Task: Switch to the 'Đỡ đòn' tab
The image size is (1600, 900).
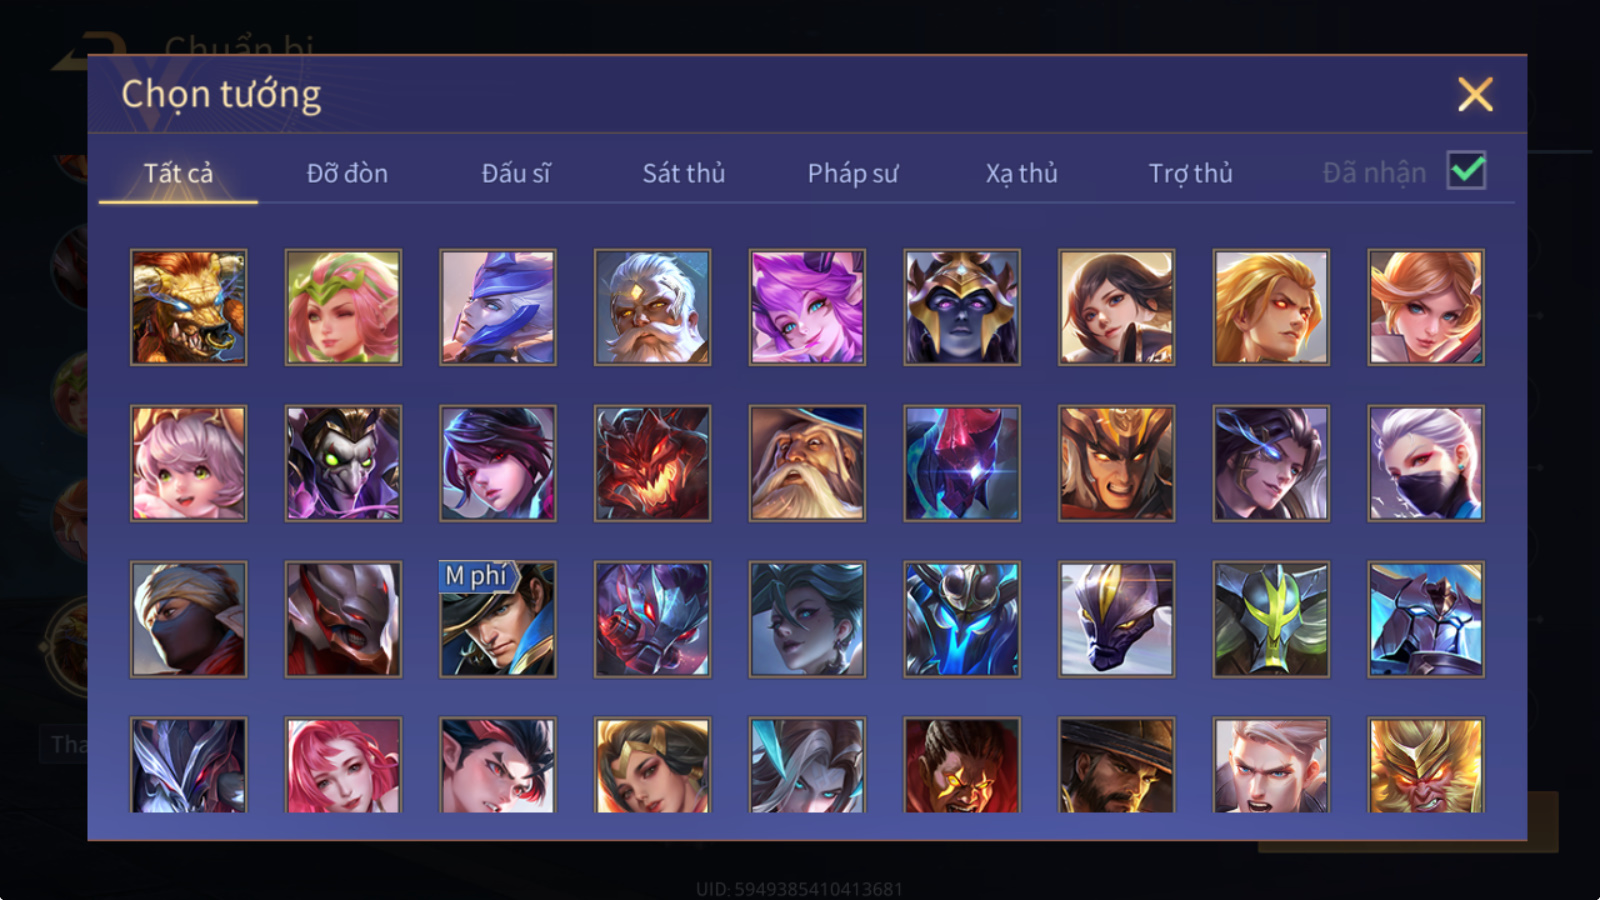Action: click(347, 173)
